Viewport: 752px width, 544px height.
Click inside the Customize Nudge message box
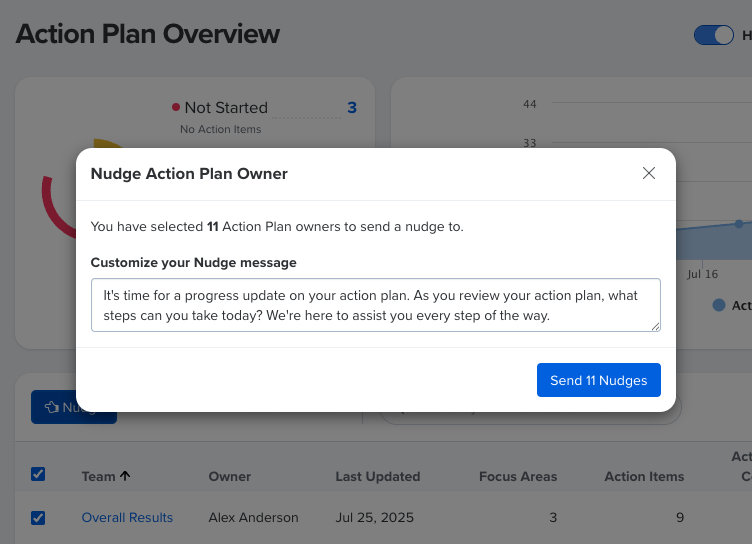tap(375, 305)
